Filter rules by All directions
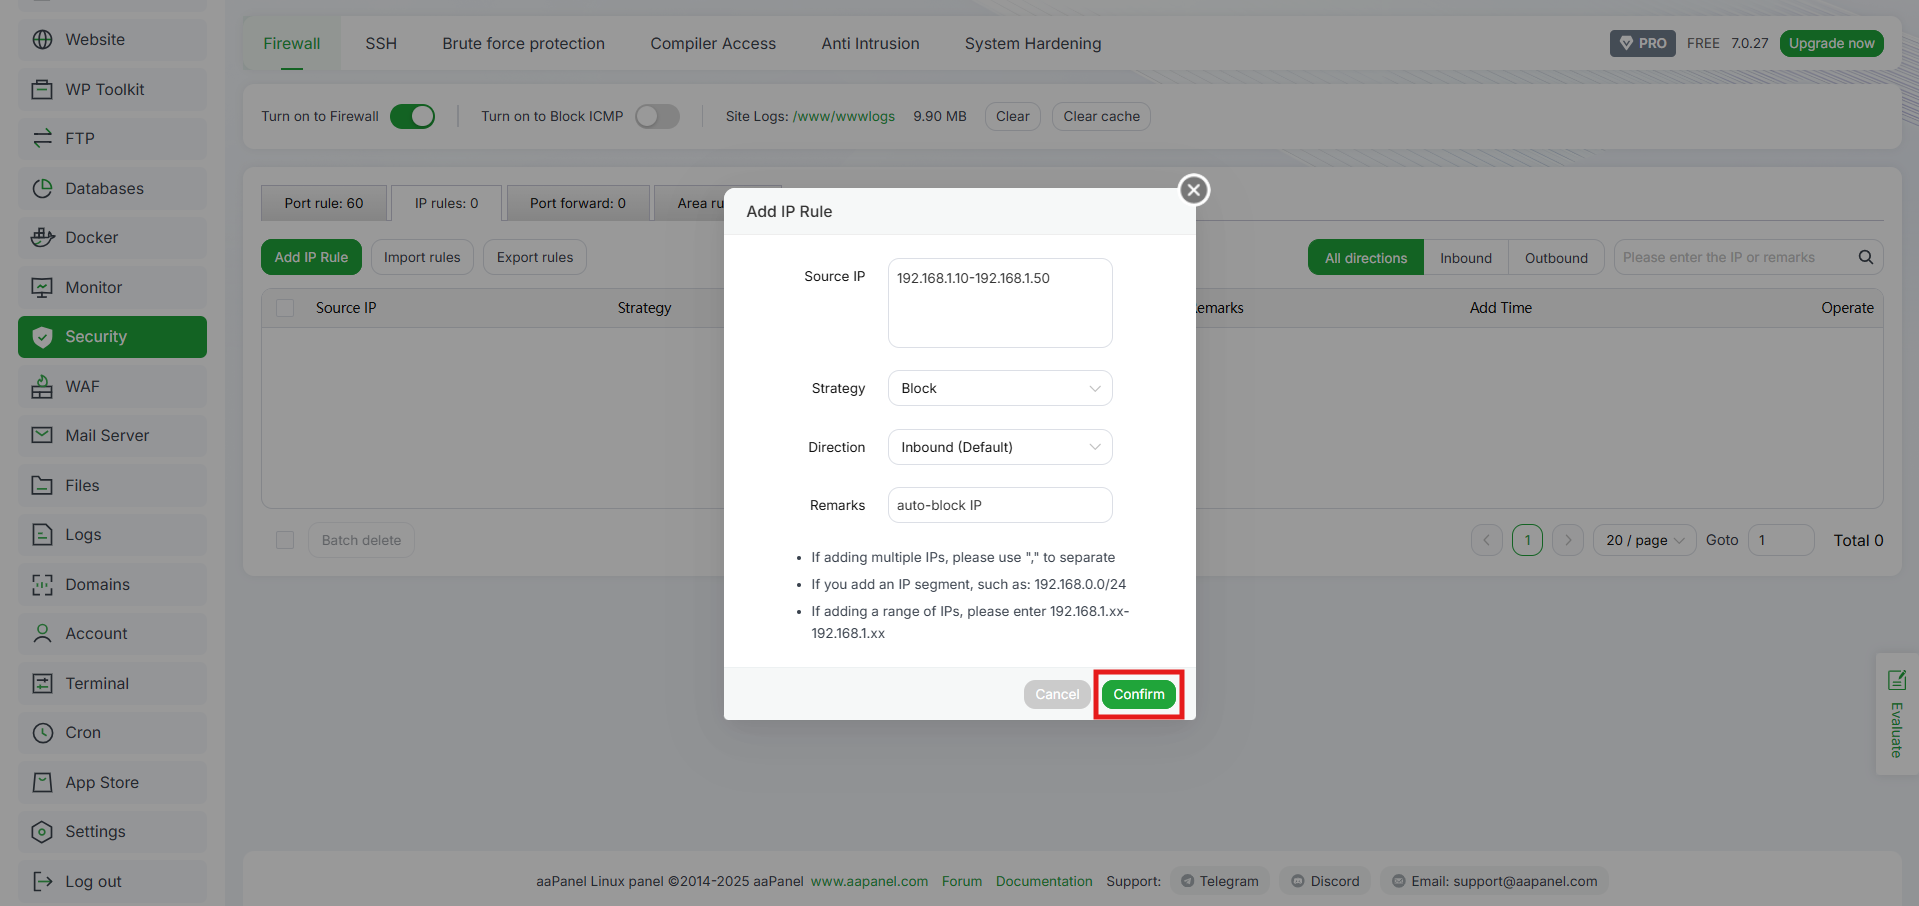1919x906 pixels. click(1366, 258)
